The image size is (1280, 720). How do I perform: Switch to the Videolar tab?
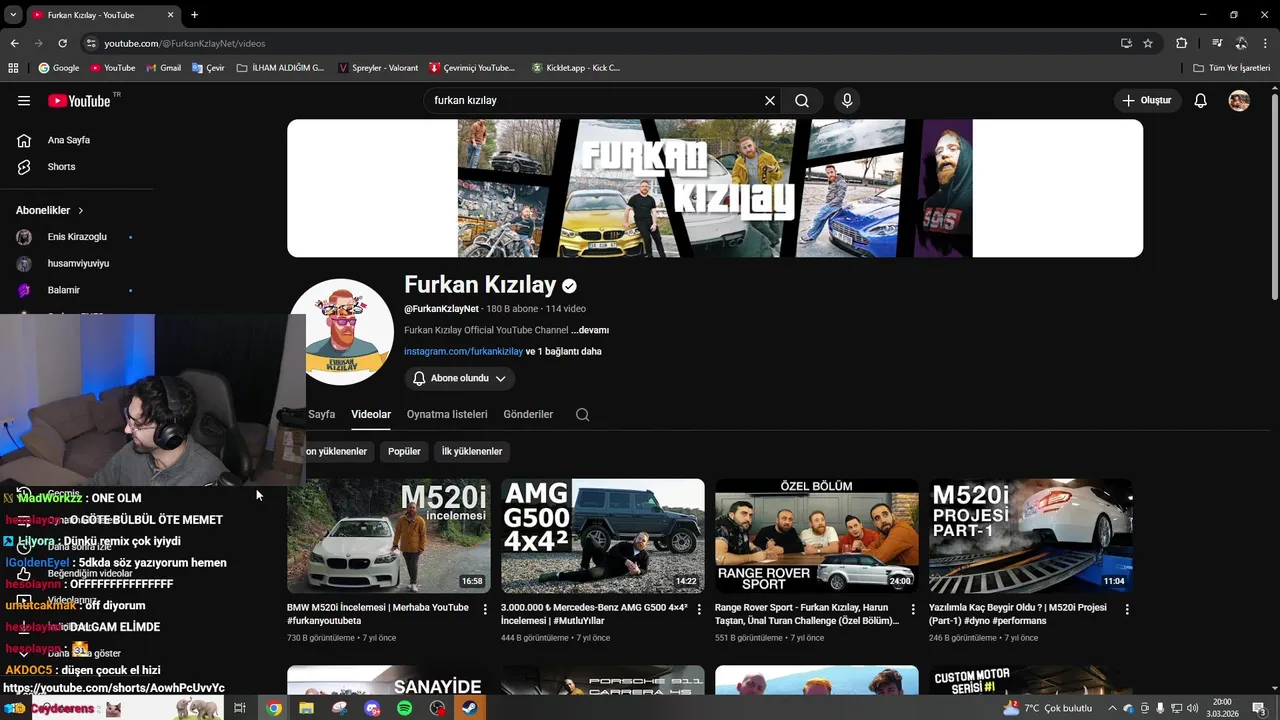pyautogui.click(x=371, y=414)
